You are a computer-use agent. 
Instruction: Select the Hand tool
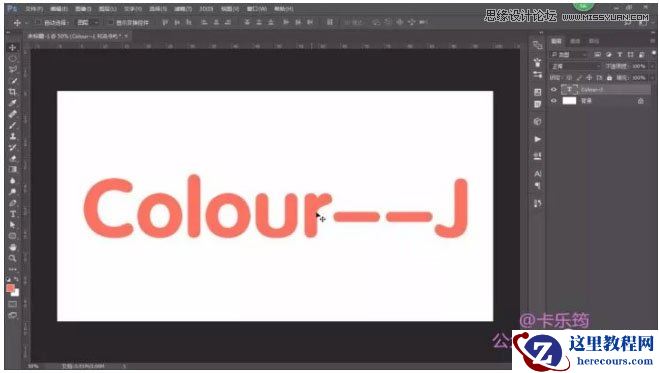pos(13,247)
